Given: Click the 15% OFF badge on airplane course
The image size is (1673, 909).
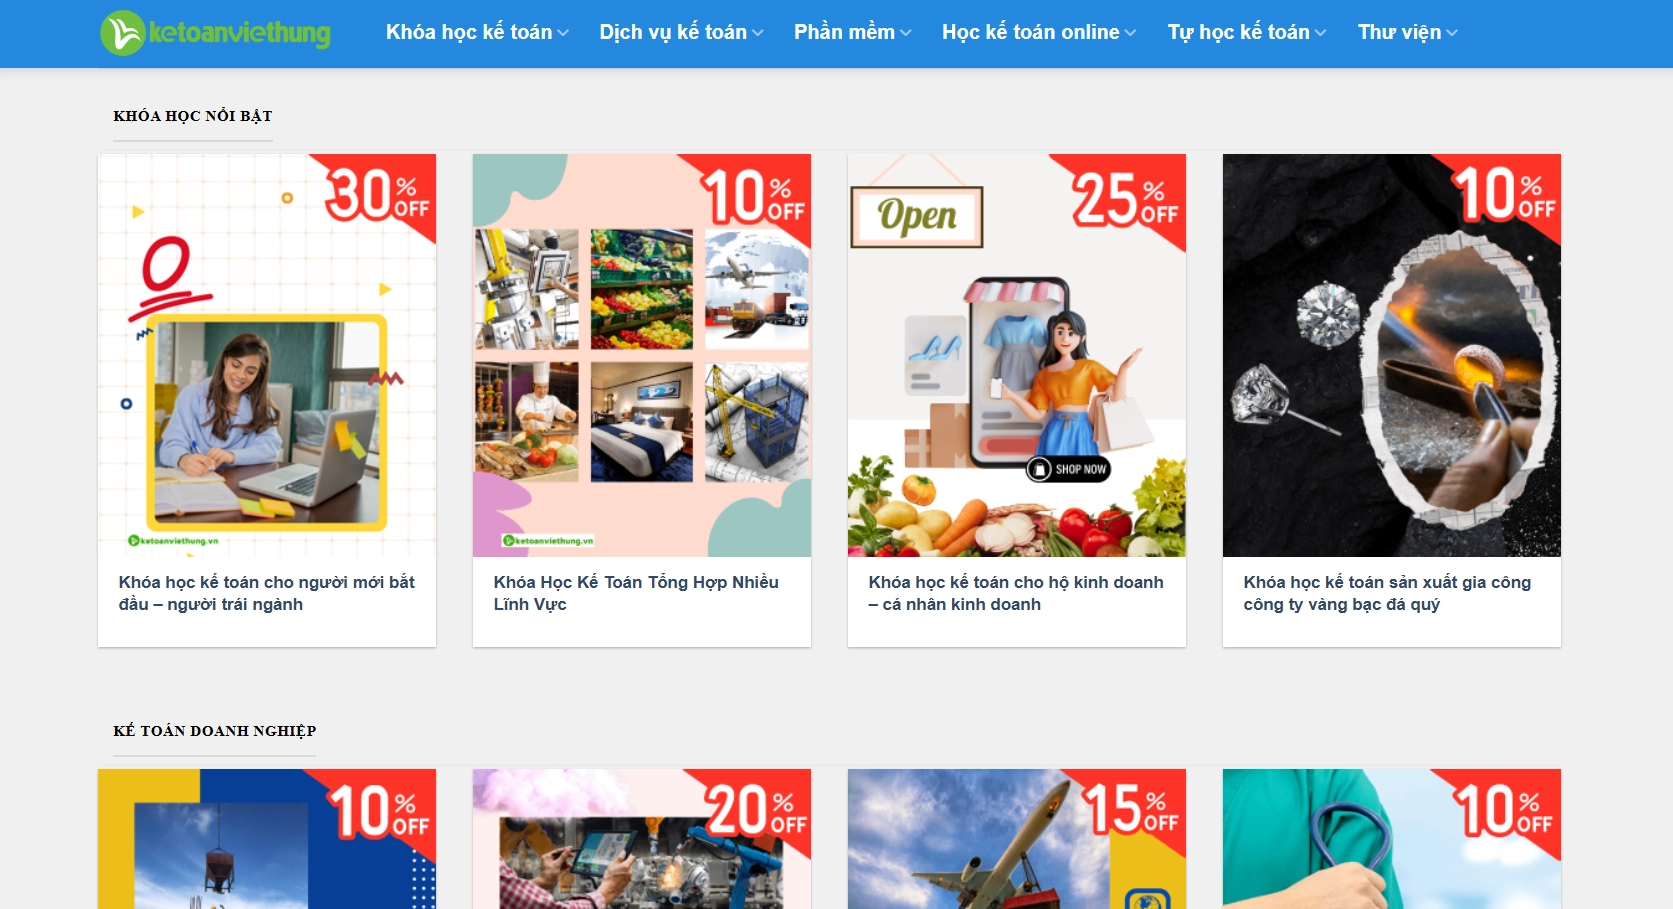Looking at the screenshot, I should point(1130,809).
